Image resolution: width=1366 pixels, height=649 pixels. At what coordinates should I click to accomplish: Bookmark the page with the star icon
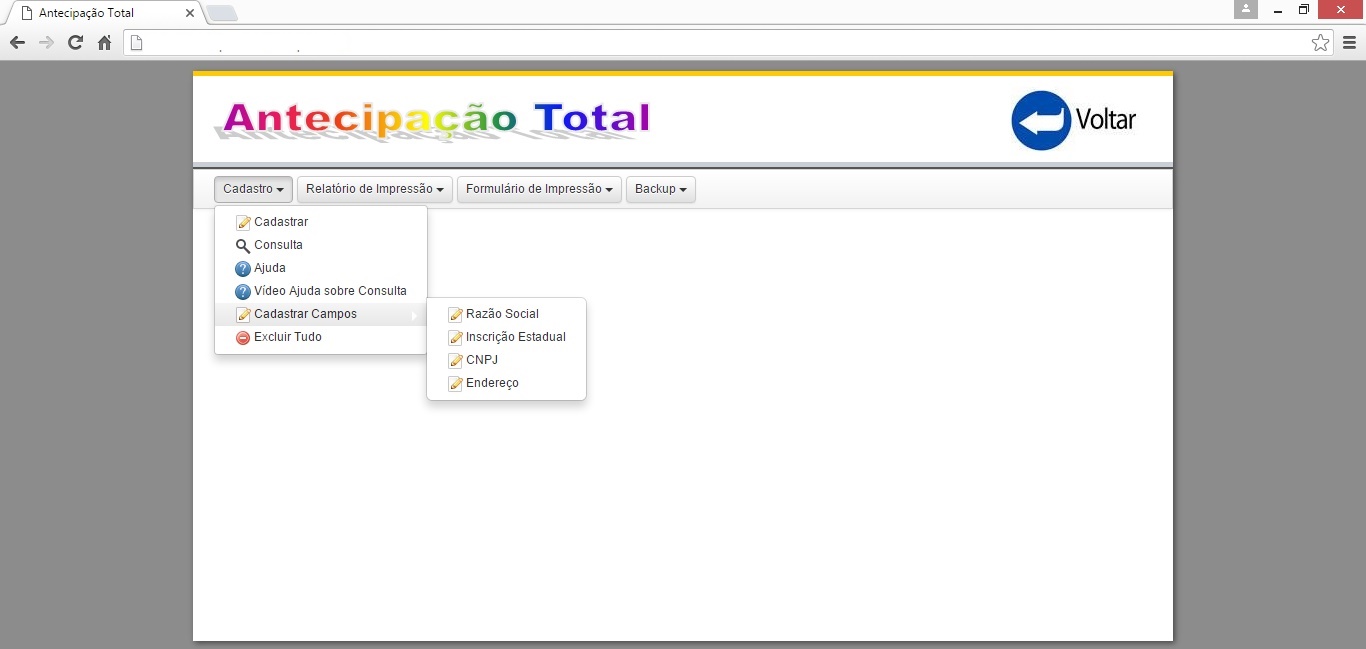(1320, 43)
